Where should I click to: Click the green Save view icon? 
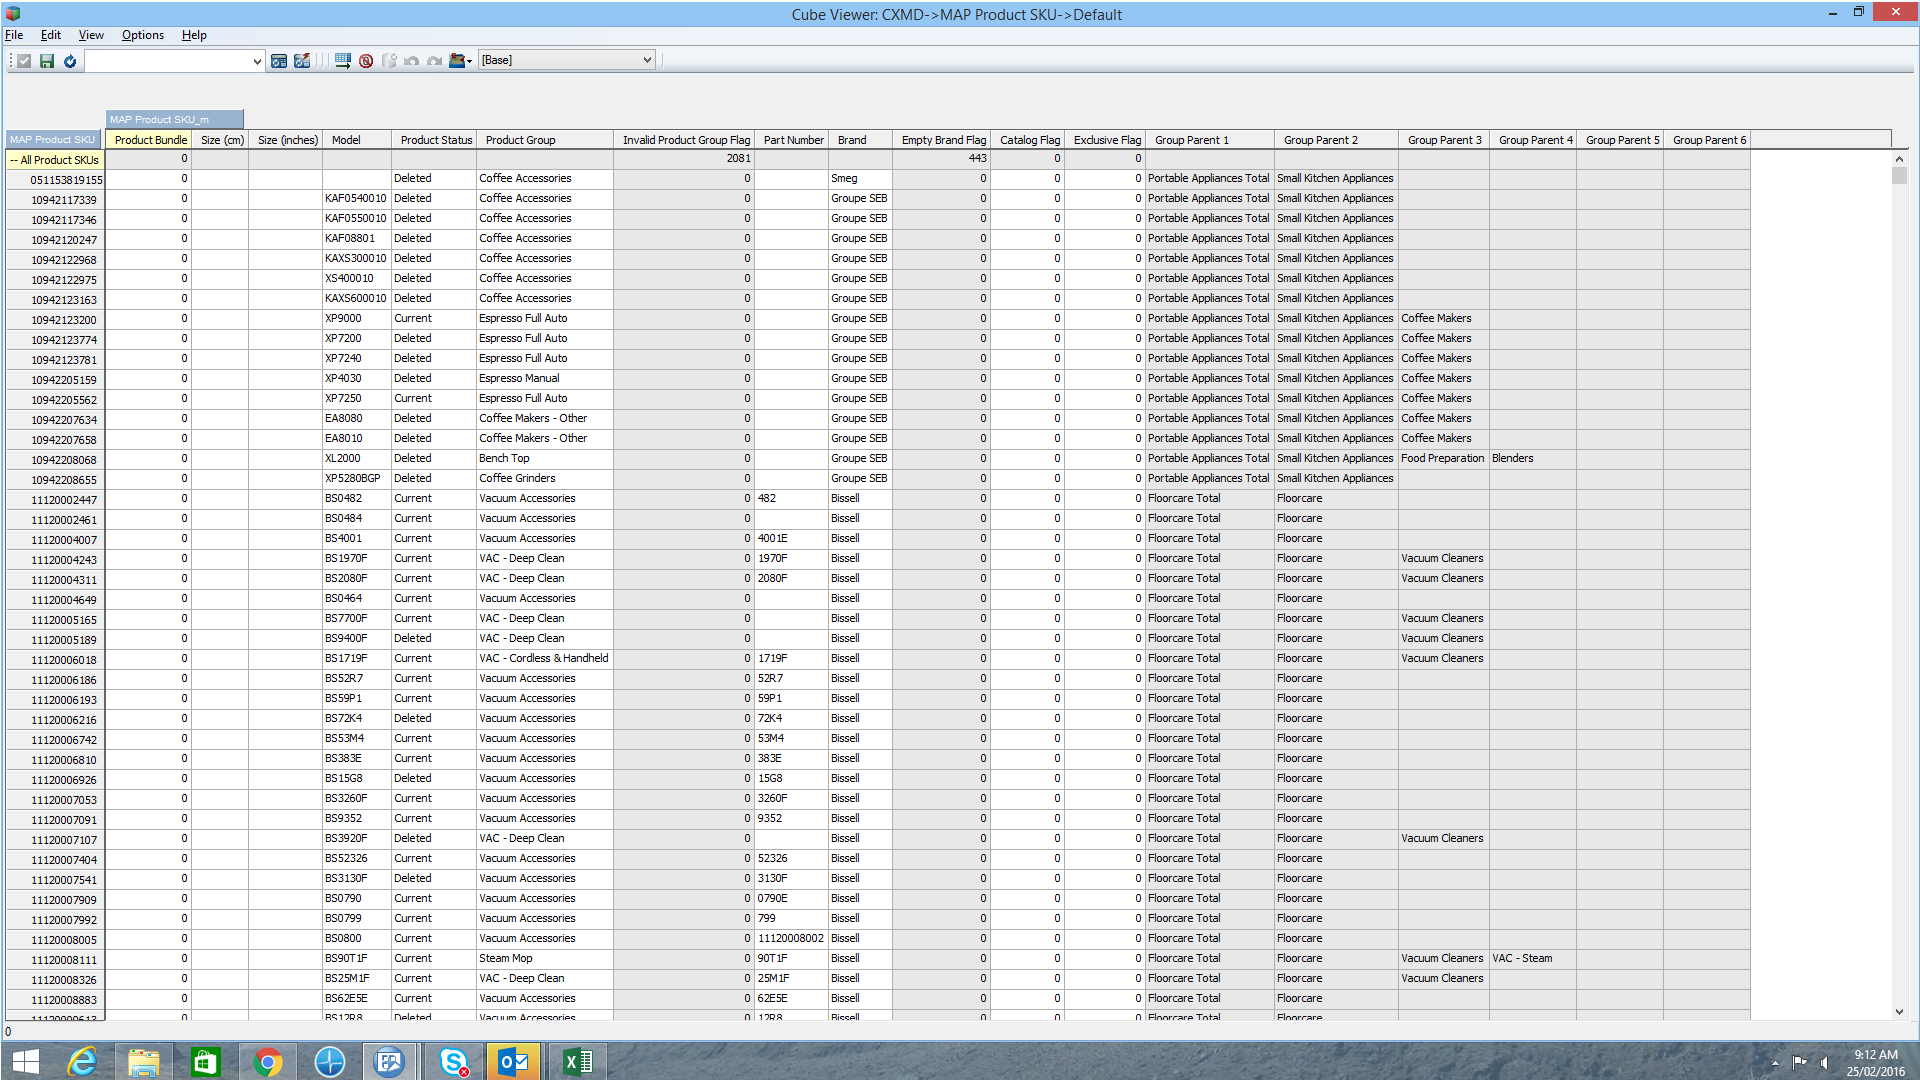coord(47,61)
